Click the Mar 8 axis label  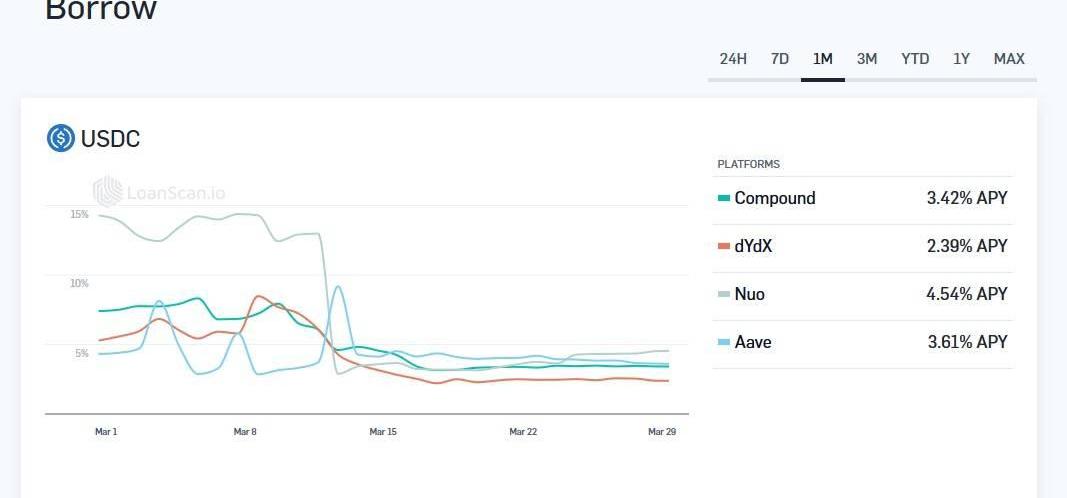pos(245,432)
